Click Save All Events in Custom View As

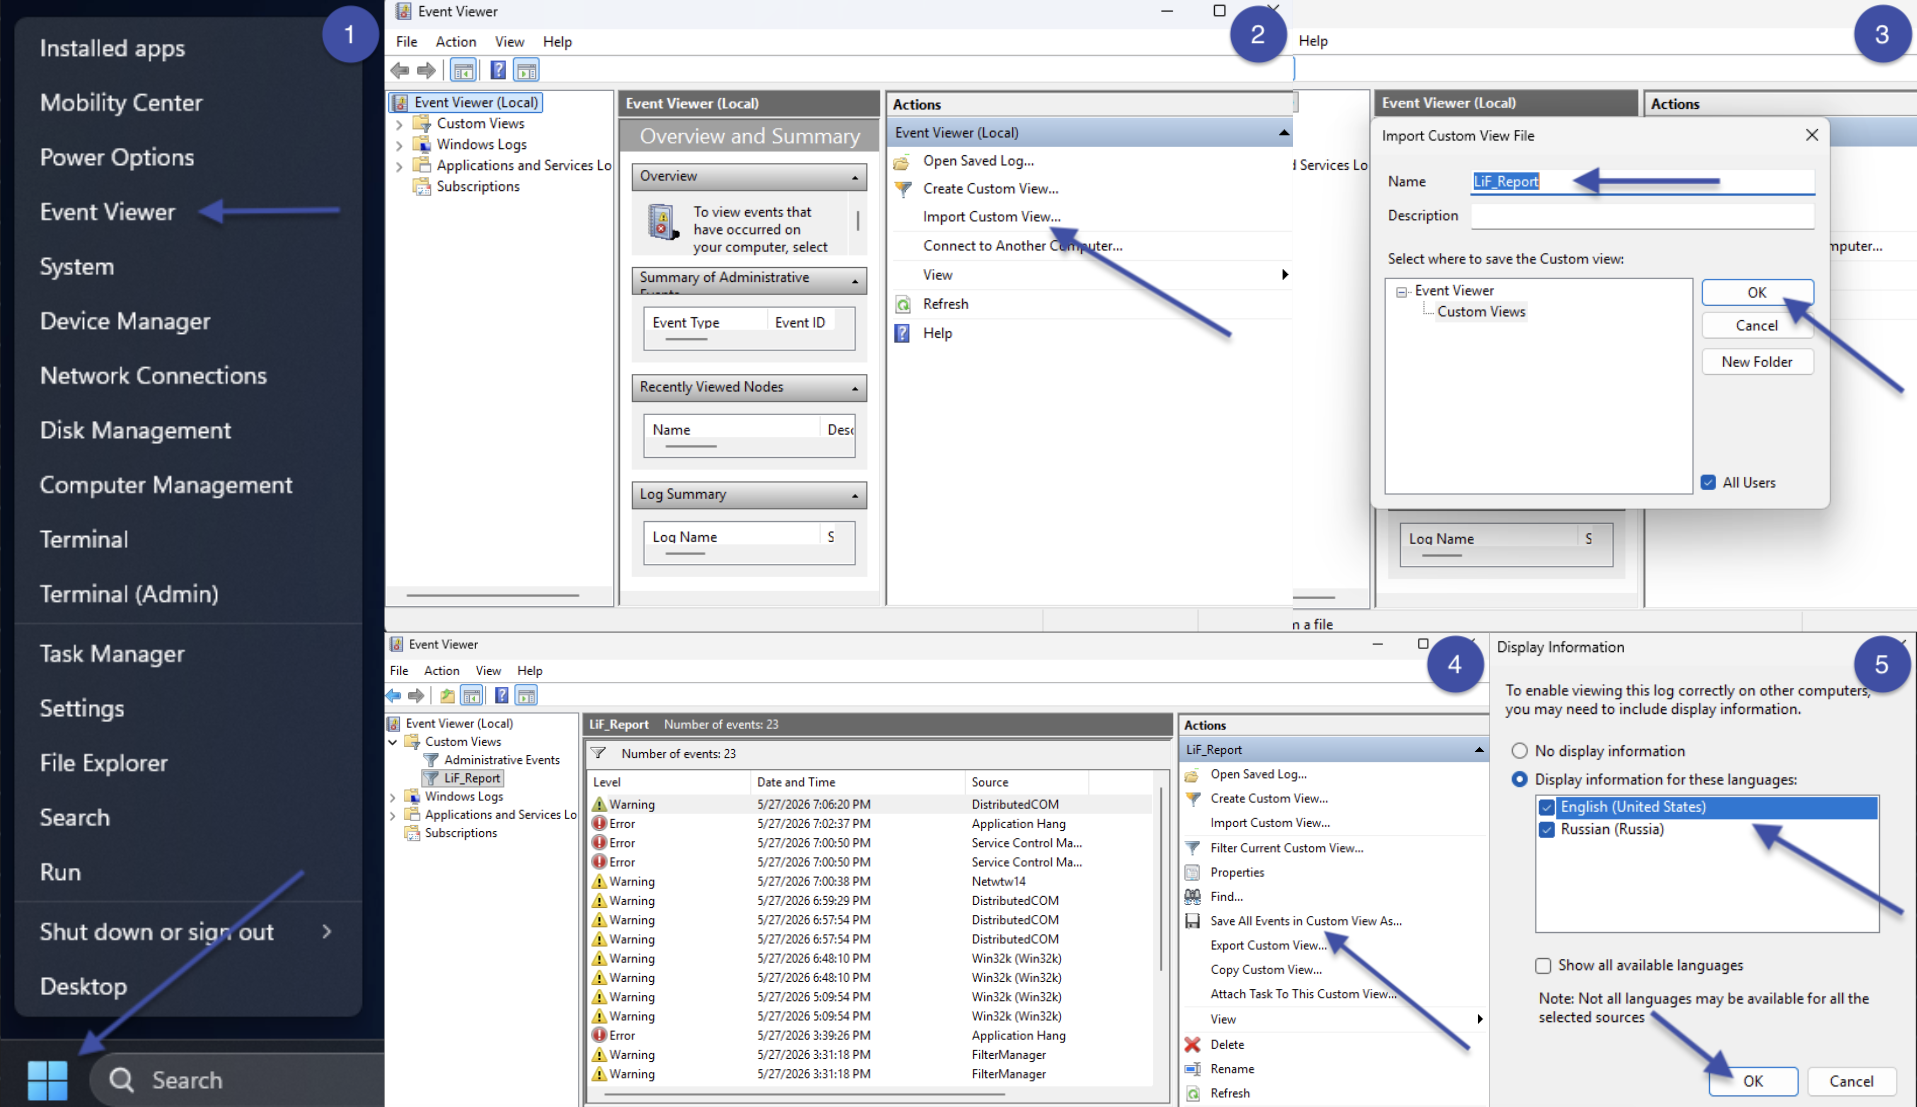(x=1305, y=921)
